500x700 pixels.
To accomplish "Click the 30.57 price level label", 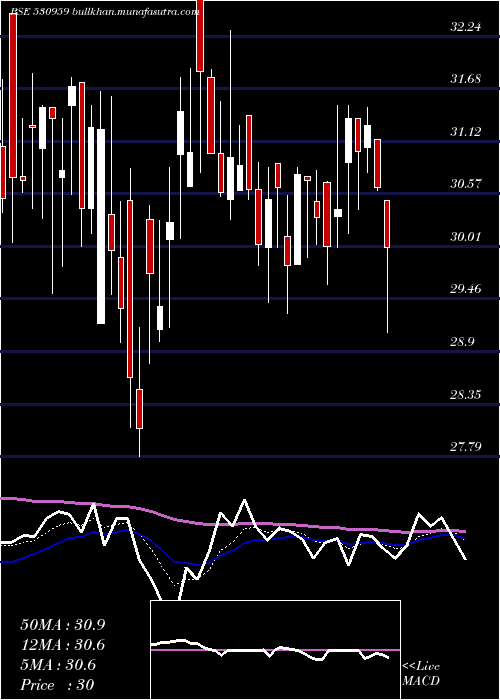I will 466,183.
